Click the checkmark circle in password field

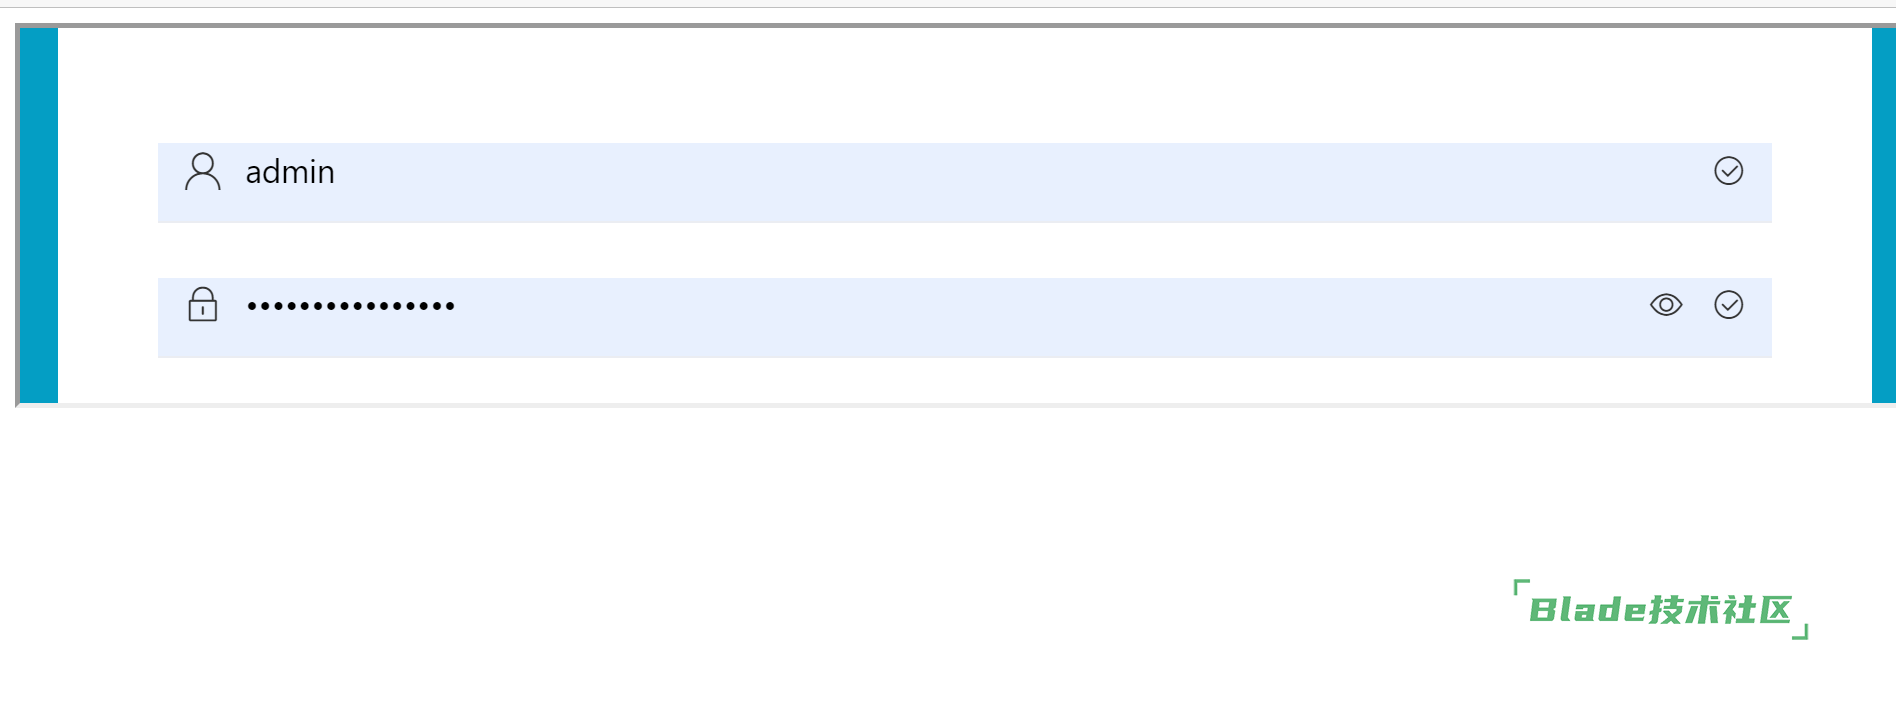click(1728, 305)
